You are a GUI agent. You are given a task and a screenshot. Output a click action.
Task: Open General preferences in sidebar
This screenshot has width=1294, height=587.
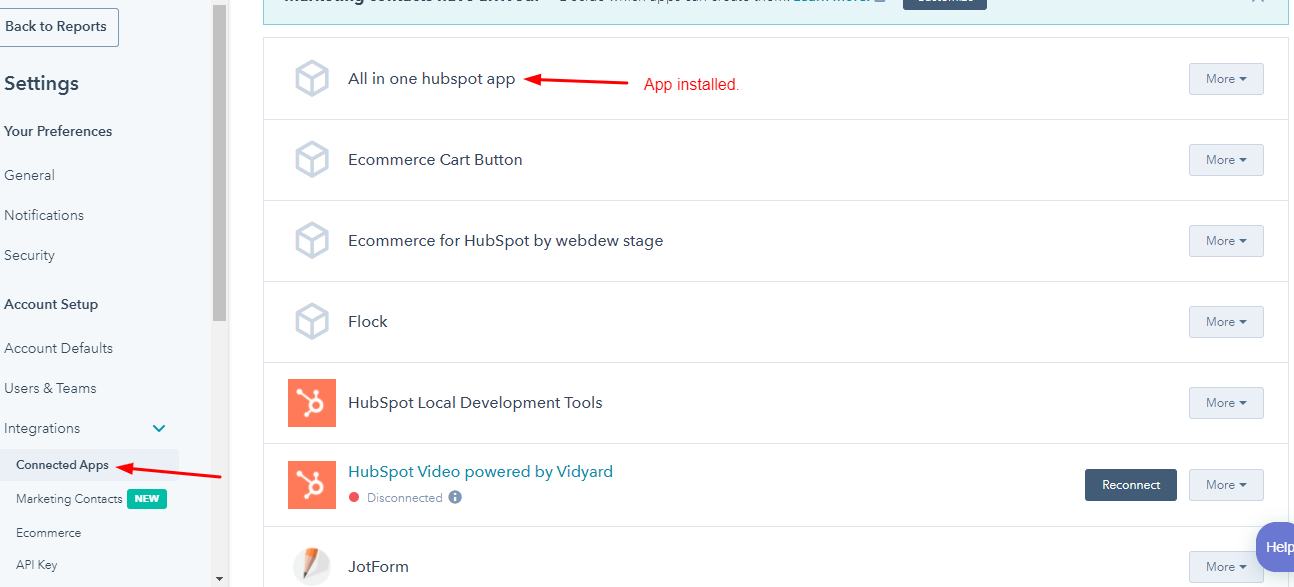[x=29, y=175]
